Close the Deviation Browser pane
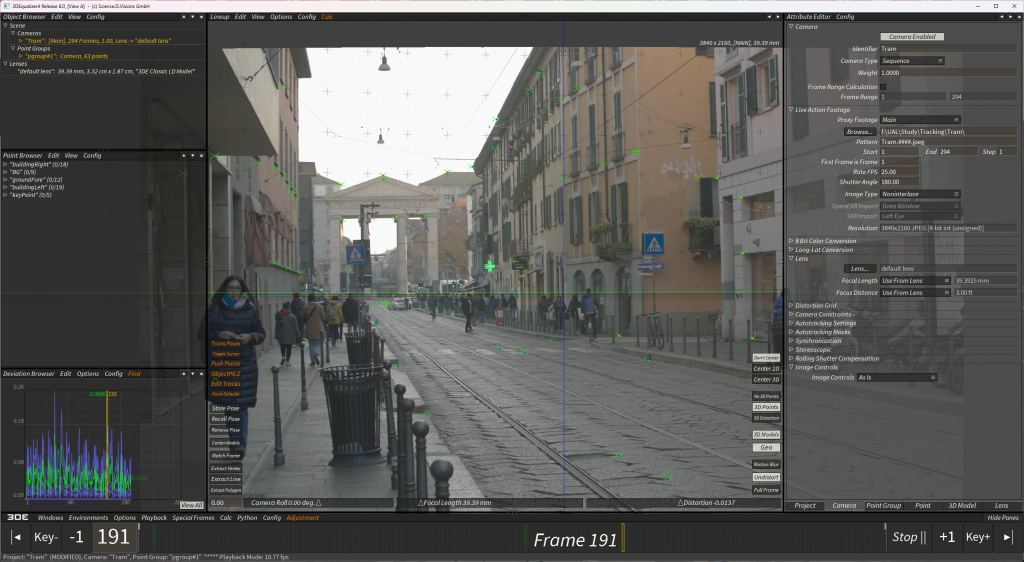The image size is (1024, 562). click(201, 374)
